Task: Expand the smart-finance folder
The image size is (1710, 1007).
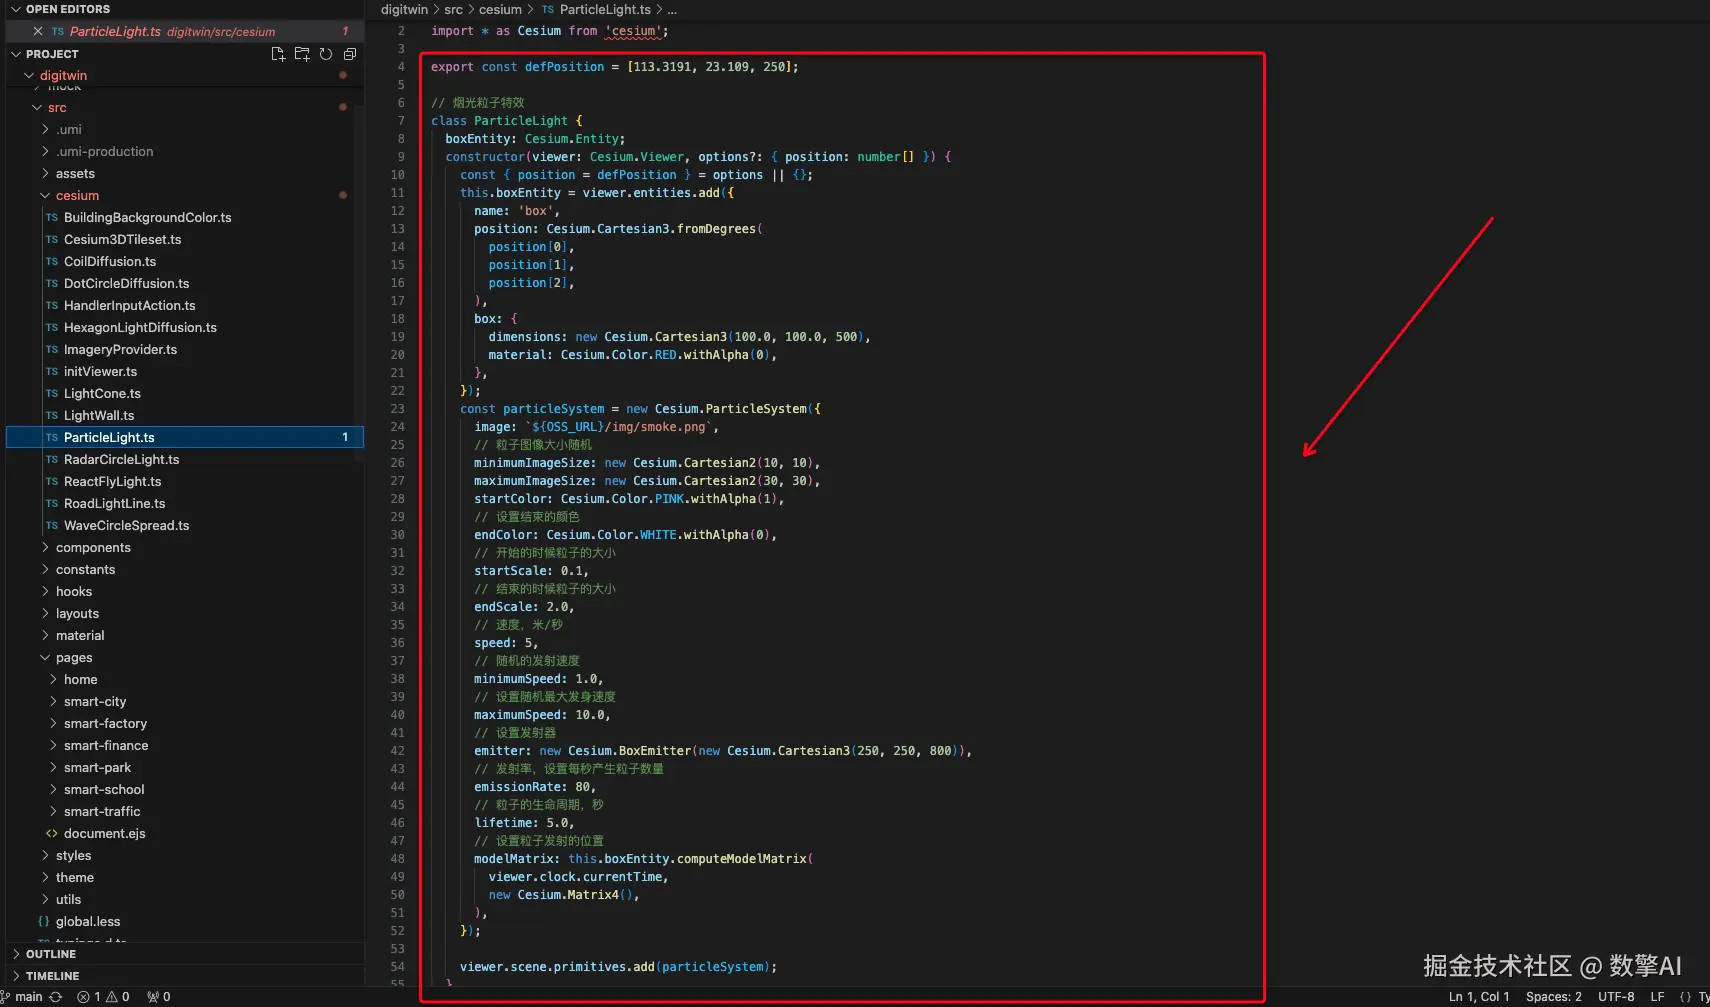Action: [53, 746]
